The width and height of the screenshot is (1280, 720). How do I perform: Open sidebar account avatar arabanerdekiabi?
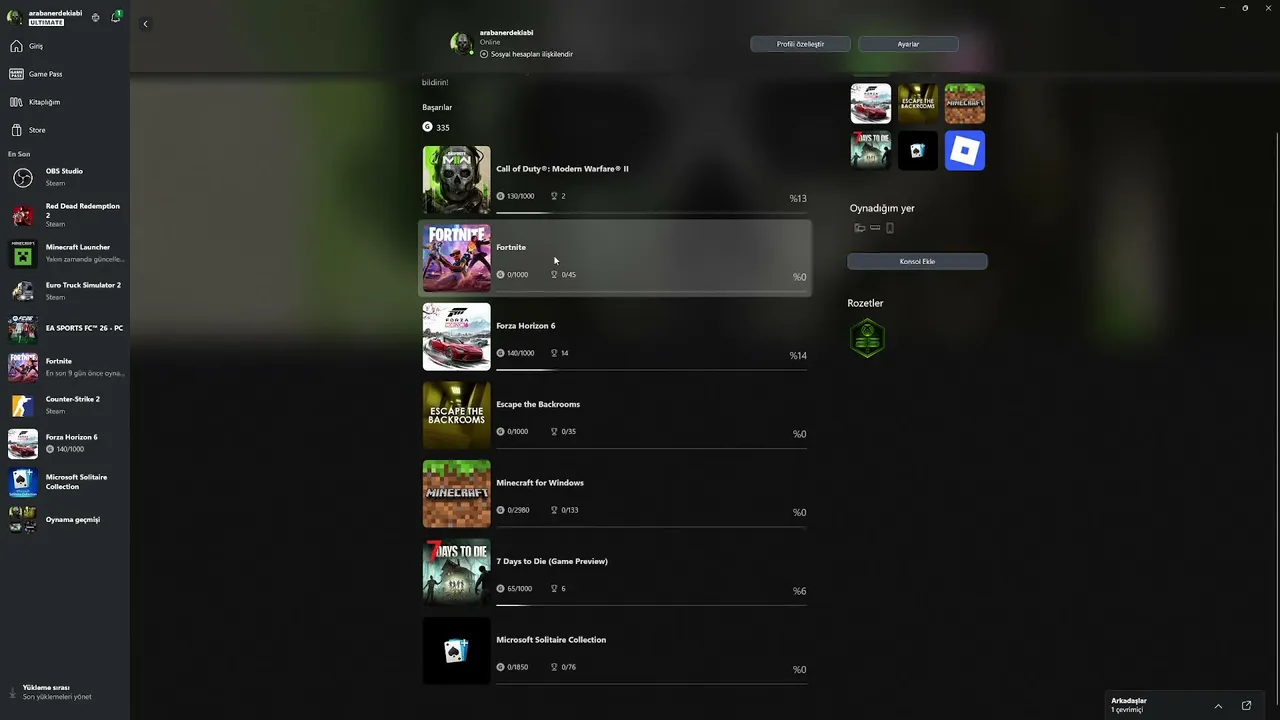pos(14,17)
